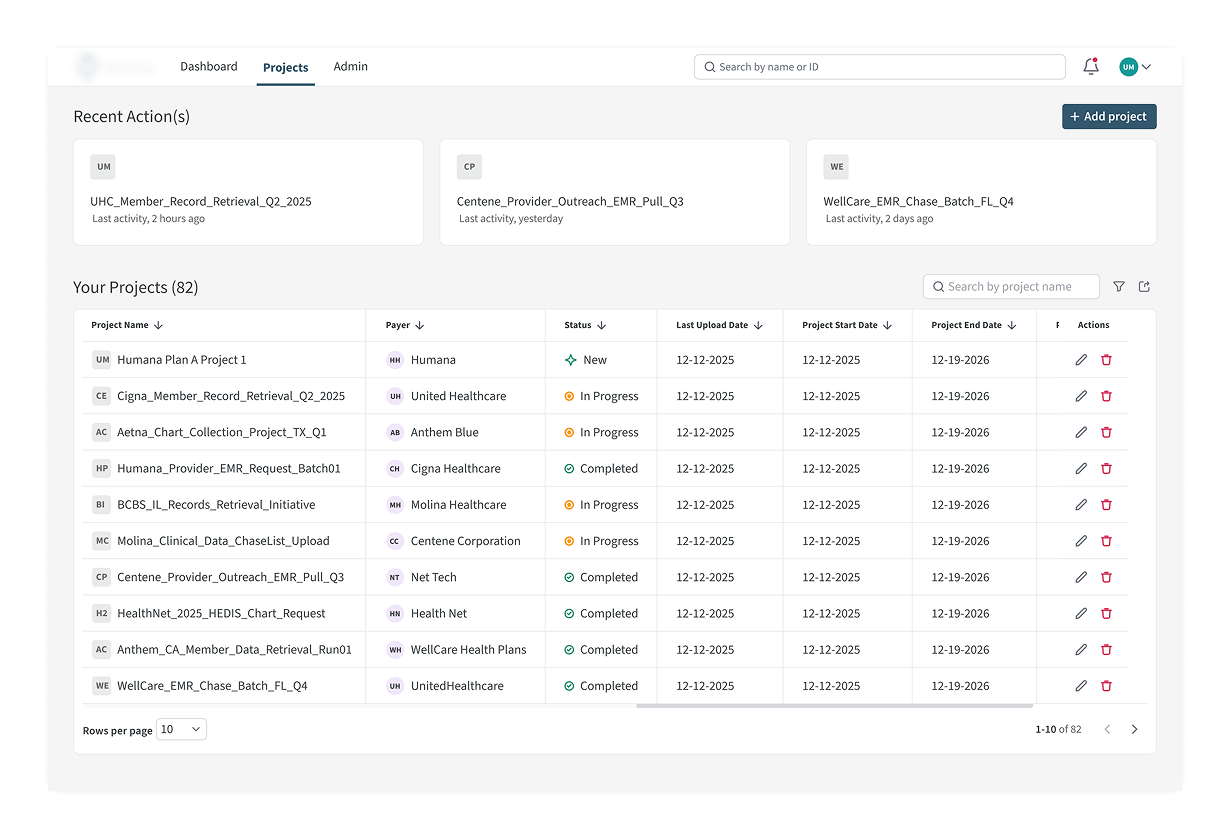The image size is (1230, 840).
Task: Switch to the Dashboard tab
Action: [x=209, y=67]
